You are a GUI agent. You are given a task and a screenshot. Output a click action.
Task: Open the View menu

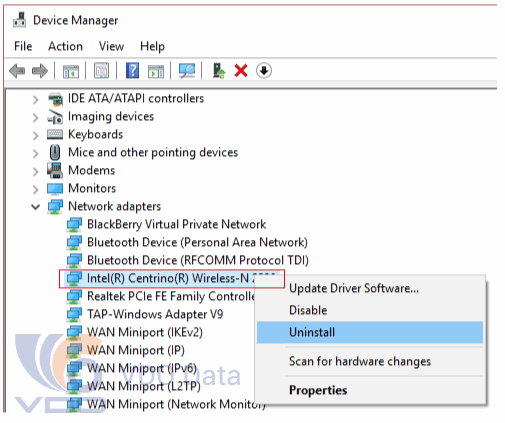[x=111, y=46]
